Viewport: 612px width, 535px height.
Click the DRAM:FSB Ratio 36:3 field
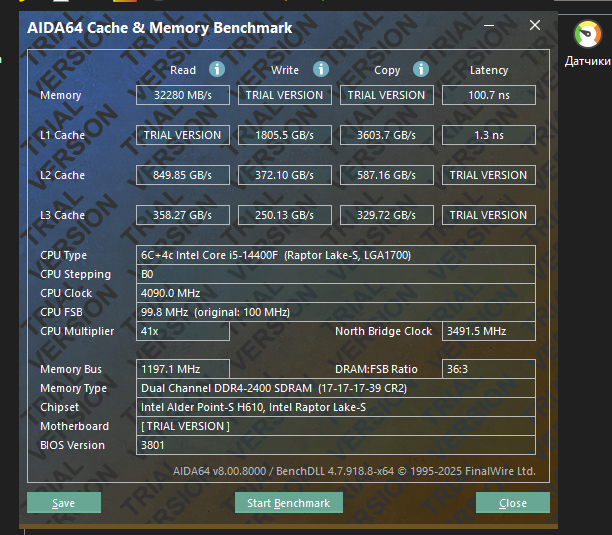(488, 369)
